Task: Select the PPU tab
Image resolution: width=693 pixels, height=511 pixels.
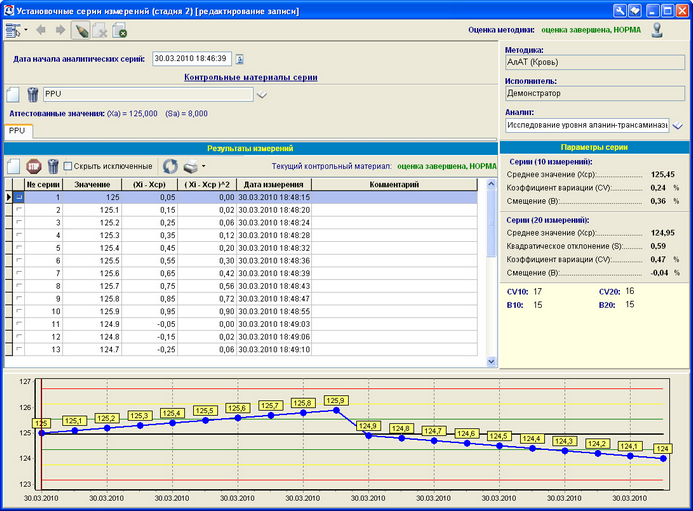Action: point(18,131)
